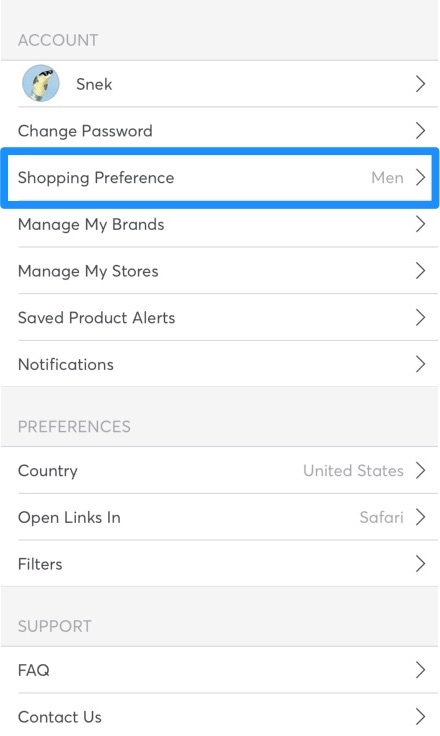This screenshot has width=440, height=736.
Task: View Saved Product Alerts
Action: click(x=220, y=318)
